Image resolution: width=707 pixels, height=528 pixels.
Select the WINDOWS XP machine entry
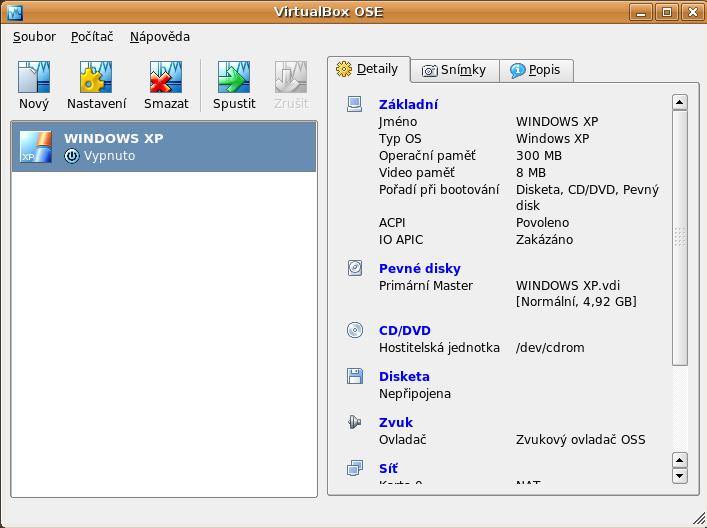[164, 147]
